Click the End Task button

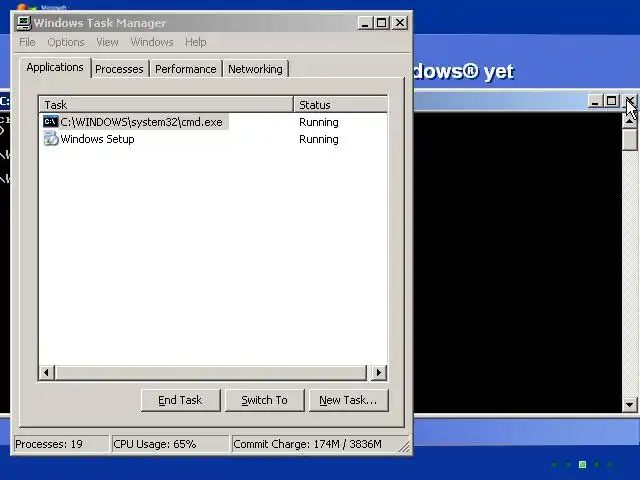[x=180, y=400]
